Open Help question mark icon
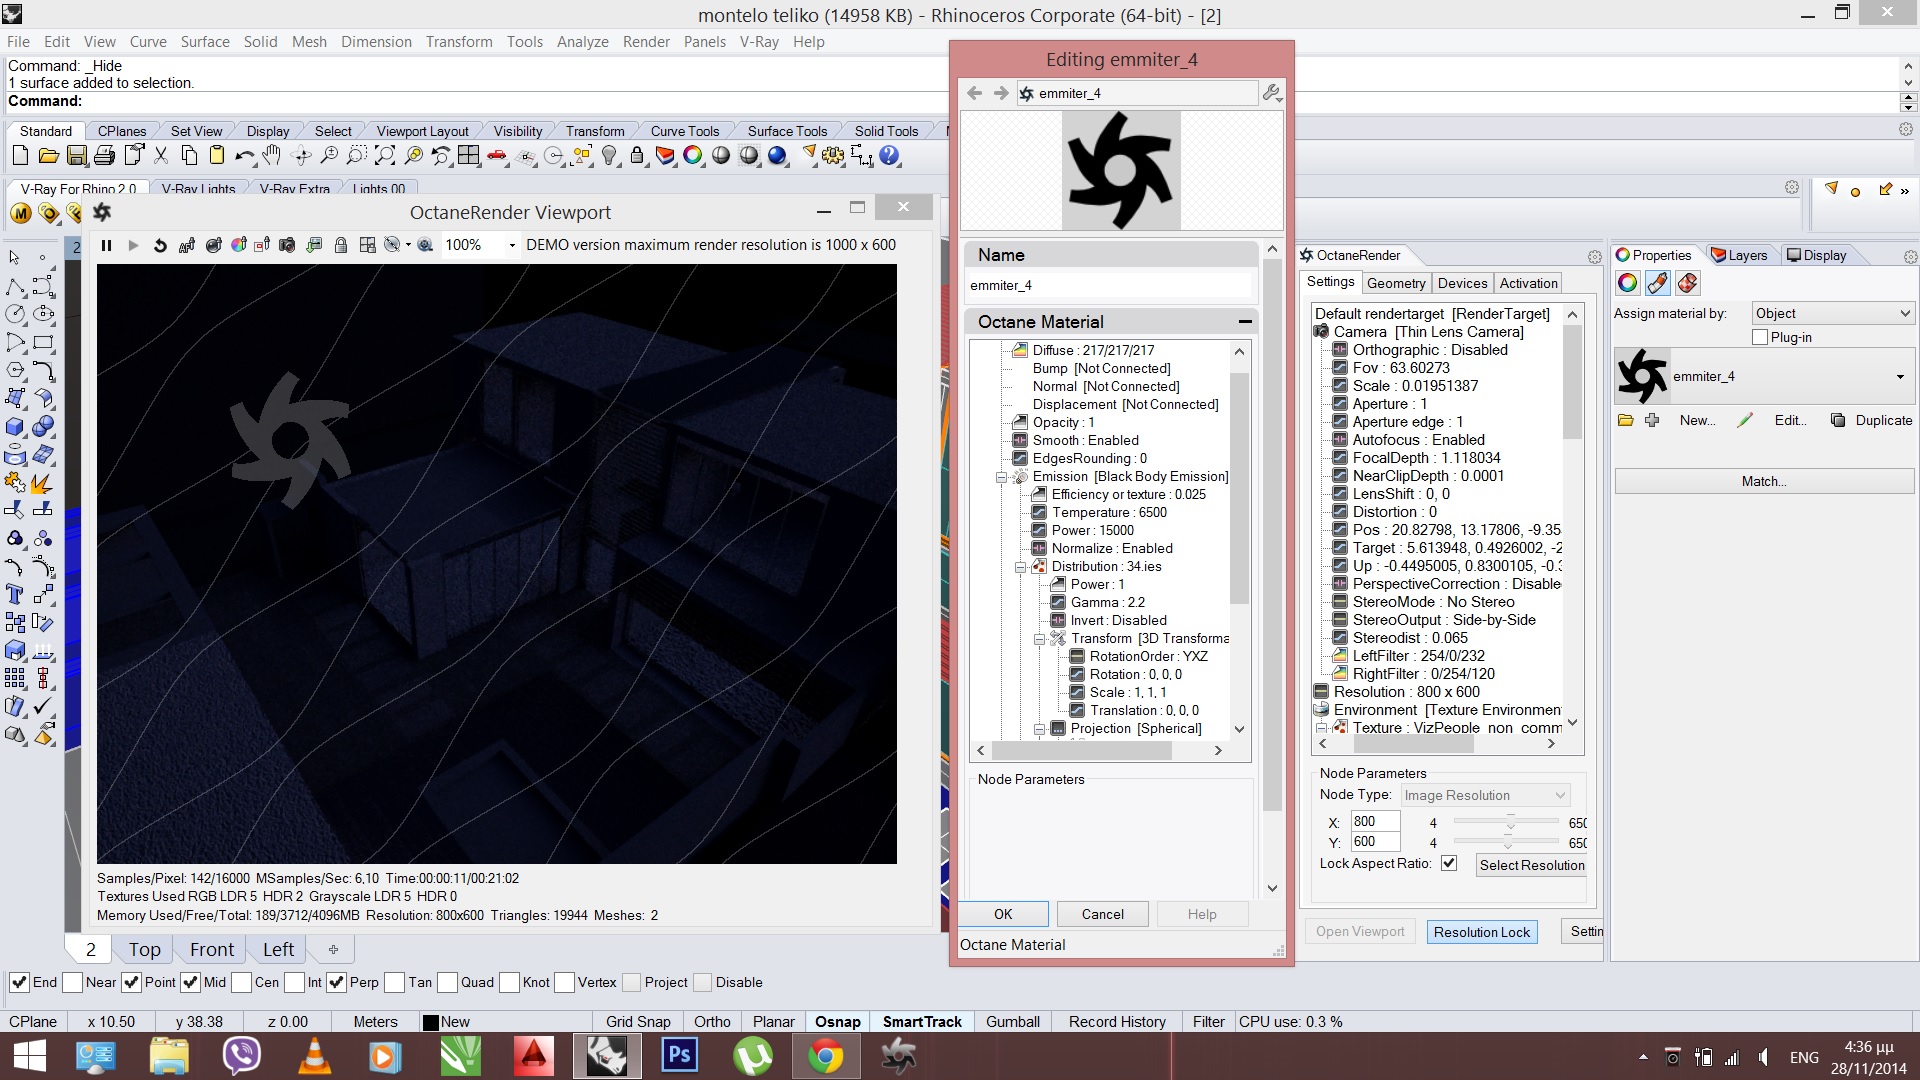 point(889,156)
